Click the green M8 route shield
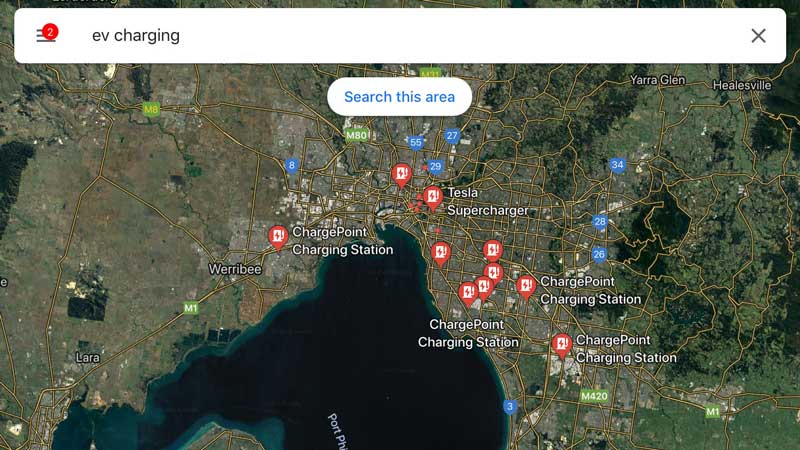Viewport: 800px width, 450px height. point(151,109)
